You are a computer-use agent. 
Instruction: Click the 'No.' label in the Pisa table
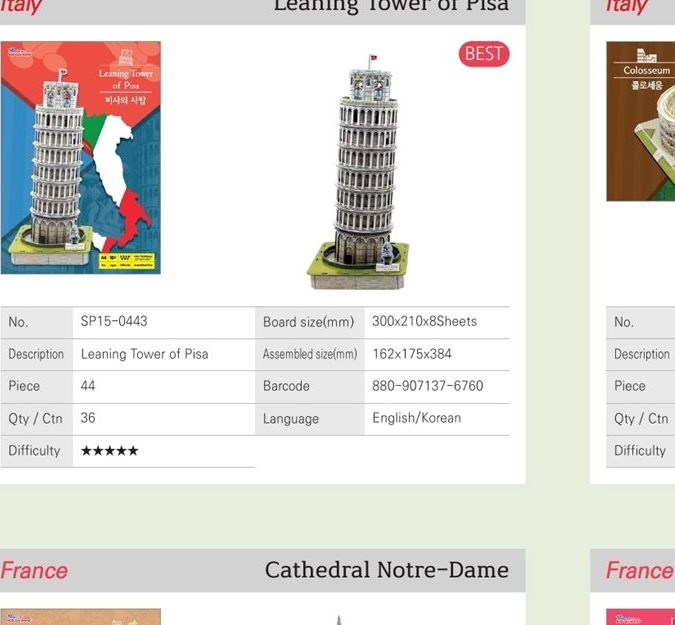(18, 322)
